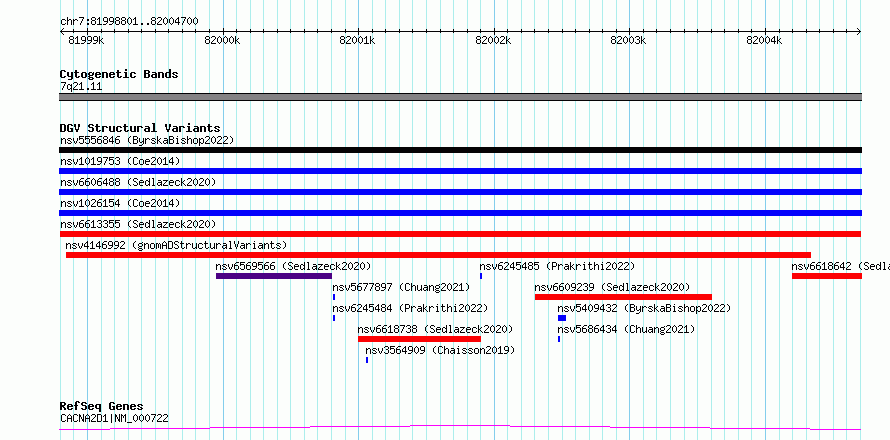Click the nsv6245485 (Prakrithi2022) label
This screenshot has width=890, height=440.
tap(557, 266)
